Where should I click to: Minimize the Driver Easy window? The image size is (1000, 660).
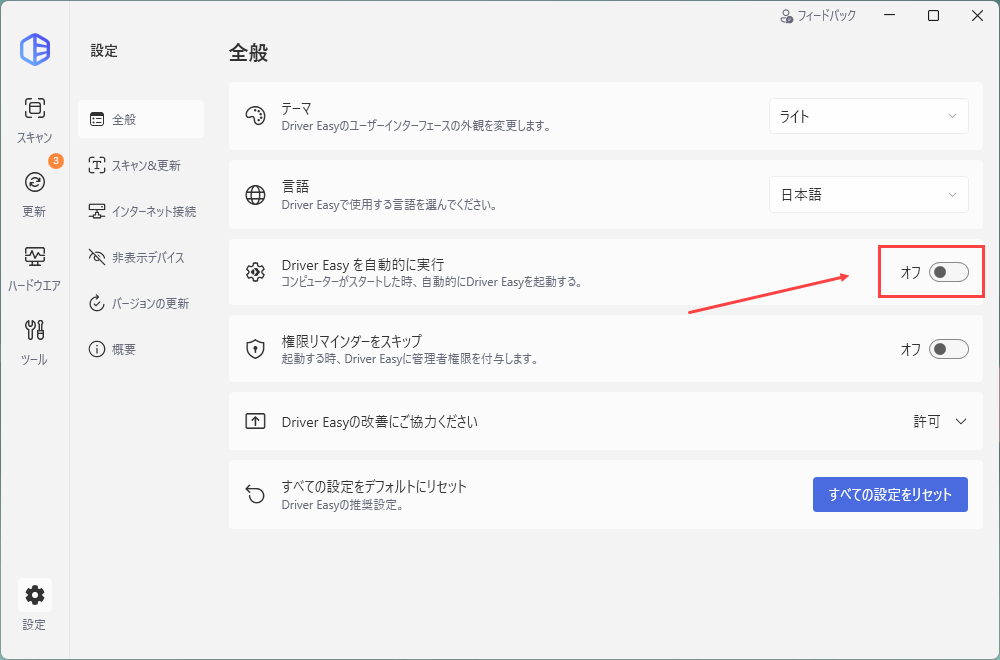(x=889, y=16)
